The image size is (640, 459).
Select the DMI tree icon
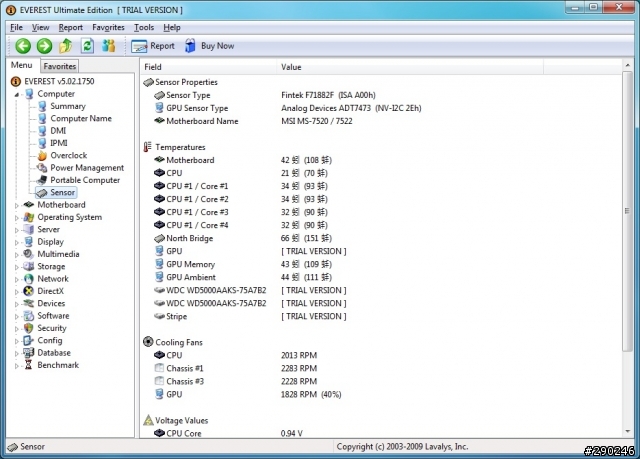click(42, 131)
